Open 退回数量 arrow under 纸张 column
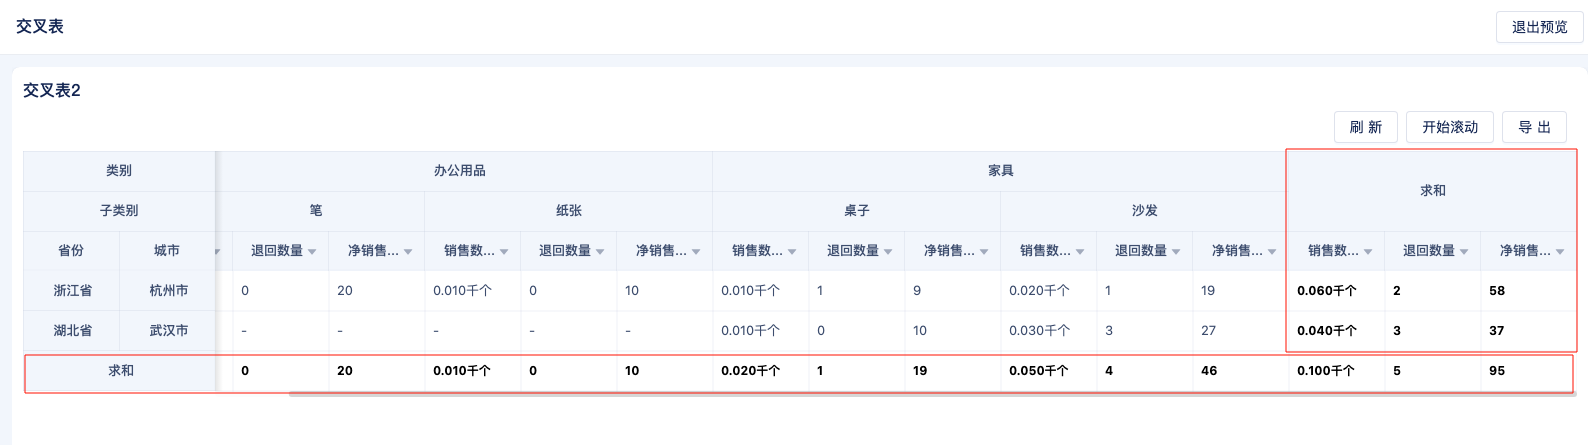Screen dimensions: 1588x445 click(x=600, y=252)
